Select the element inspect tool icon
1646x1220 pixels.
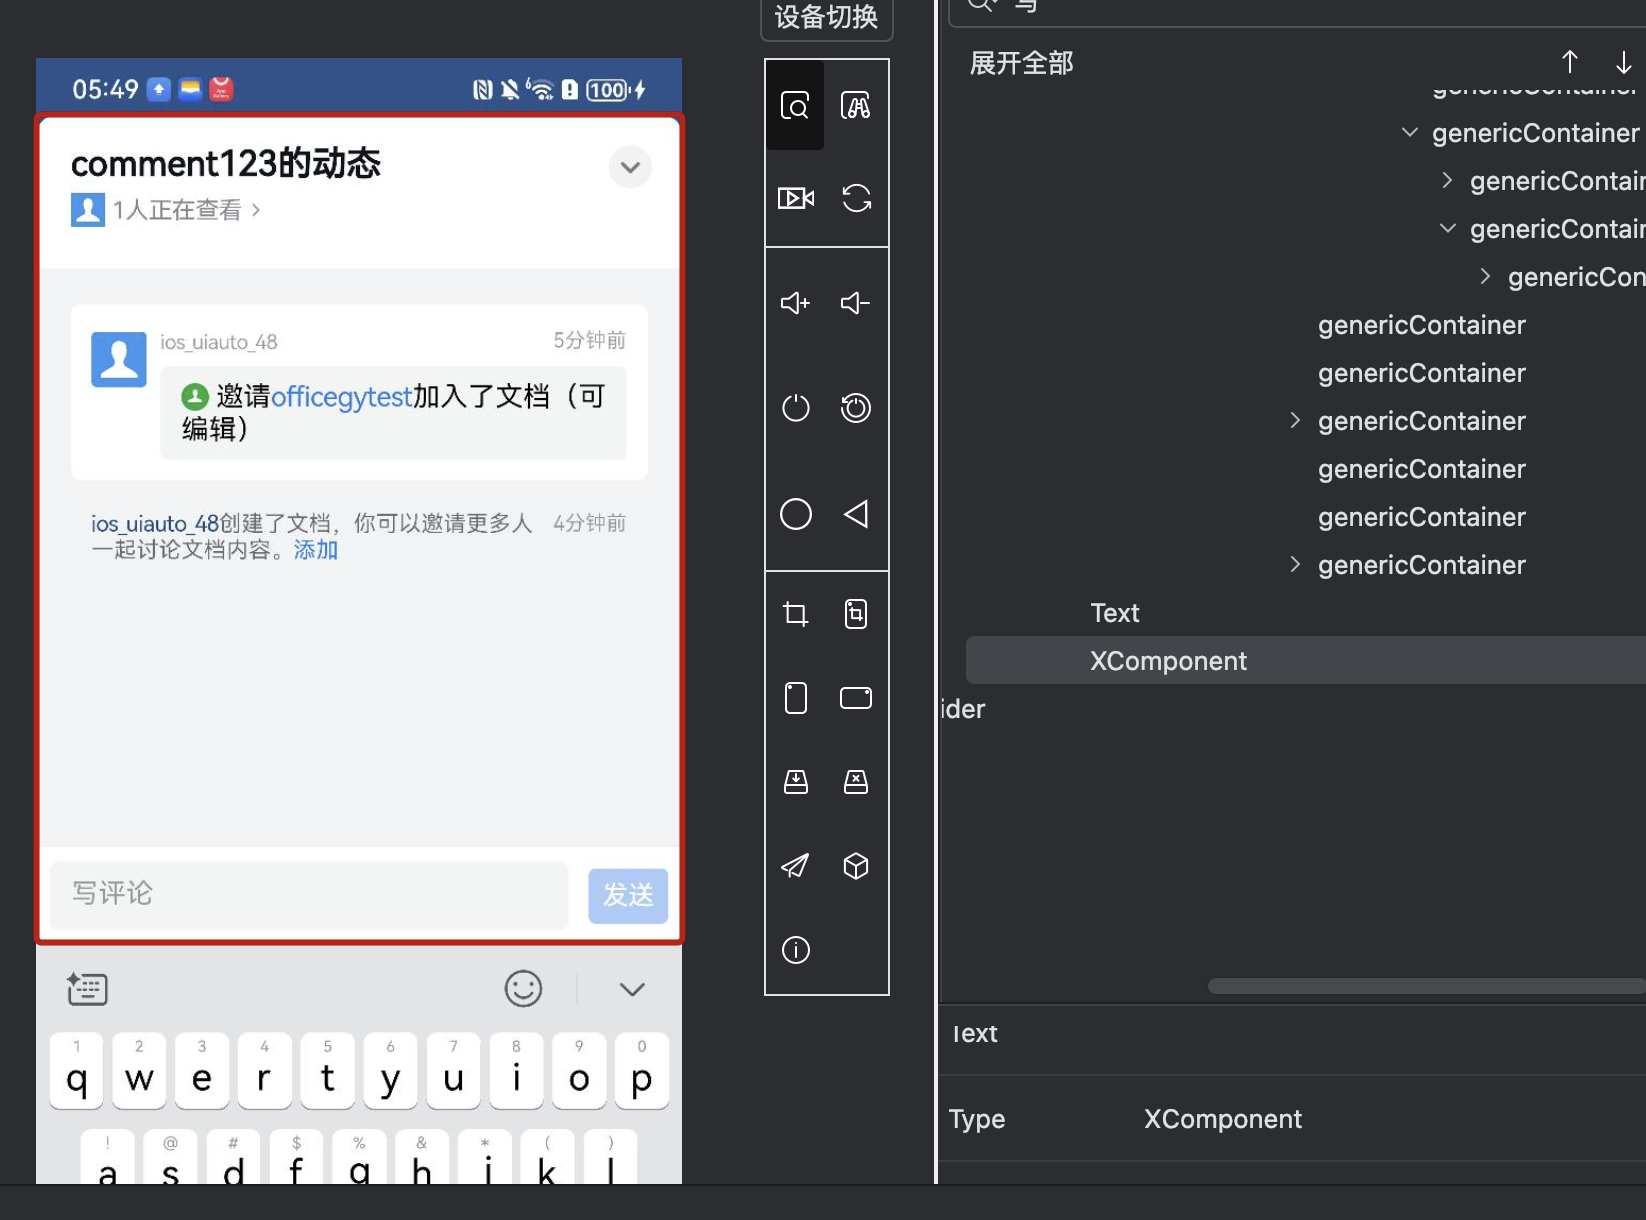tap(795, 105)
